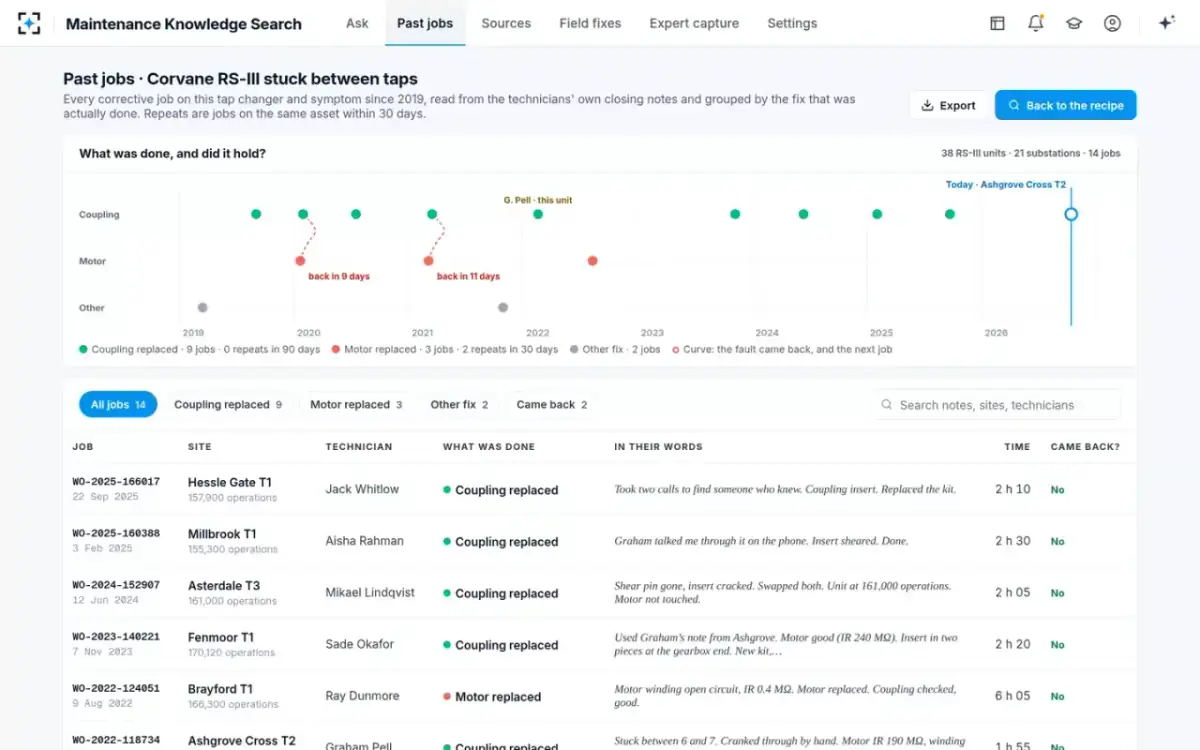The width and height of the screenshot is (1200, 750).
Task: Click the 6 h 05 time value
Action: [1012, 696]
